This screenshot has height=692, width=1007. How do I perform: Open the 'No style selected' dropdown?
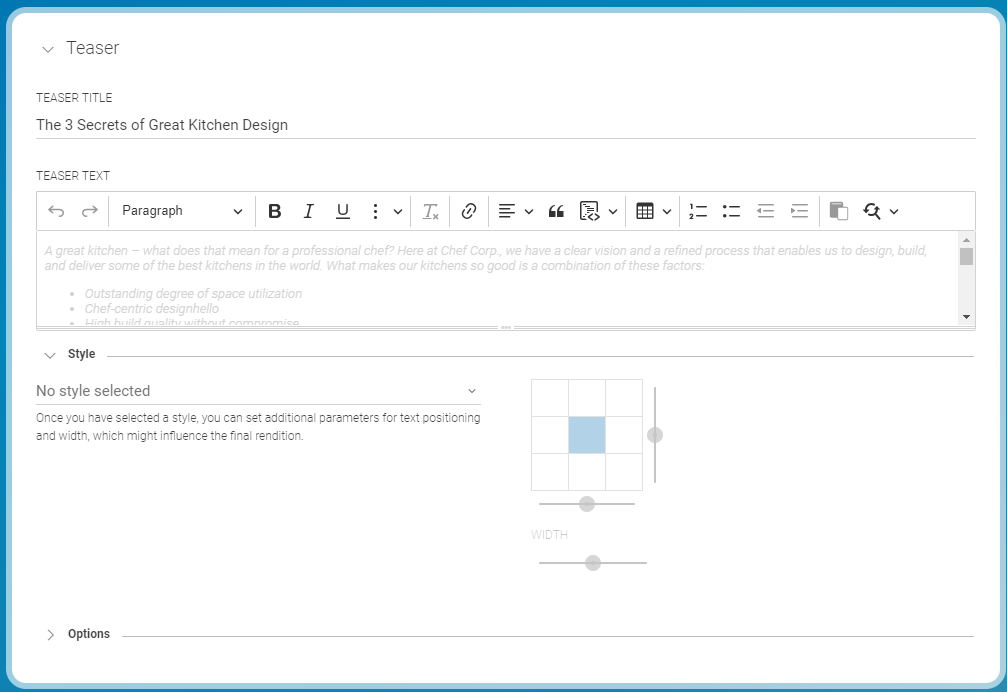257,391
